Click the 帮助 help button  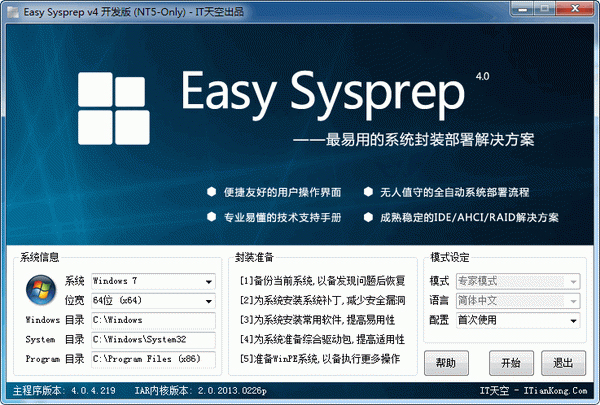click(x=446, y=363)
